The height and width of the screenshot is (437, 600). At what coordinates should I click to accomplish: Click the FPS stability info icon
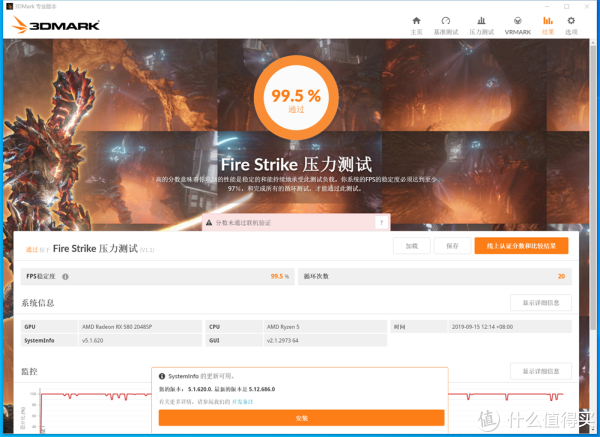click(65, 277)
